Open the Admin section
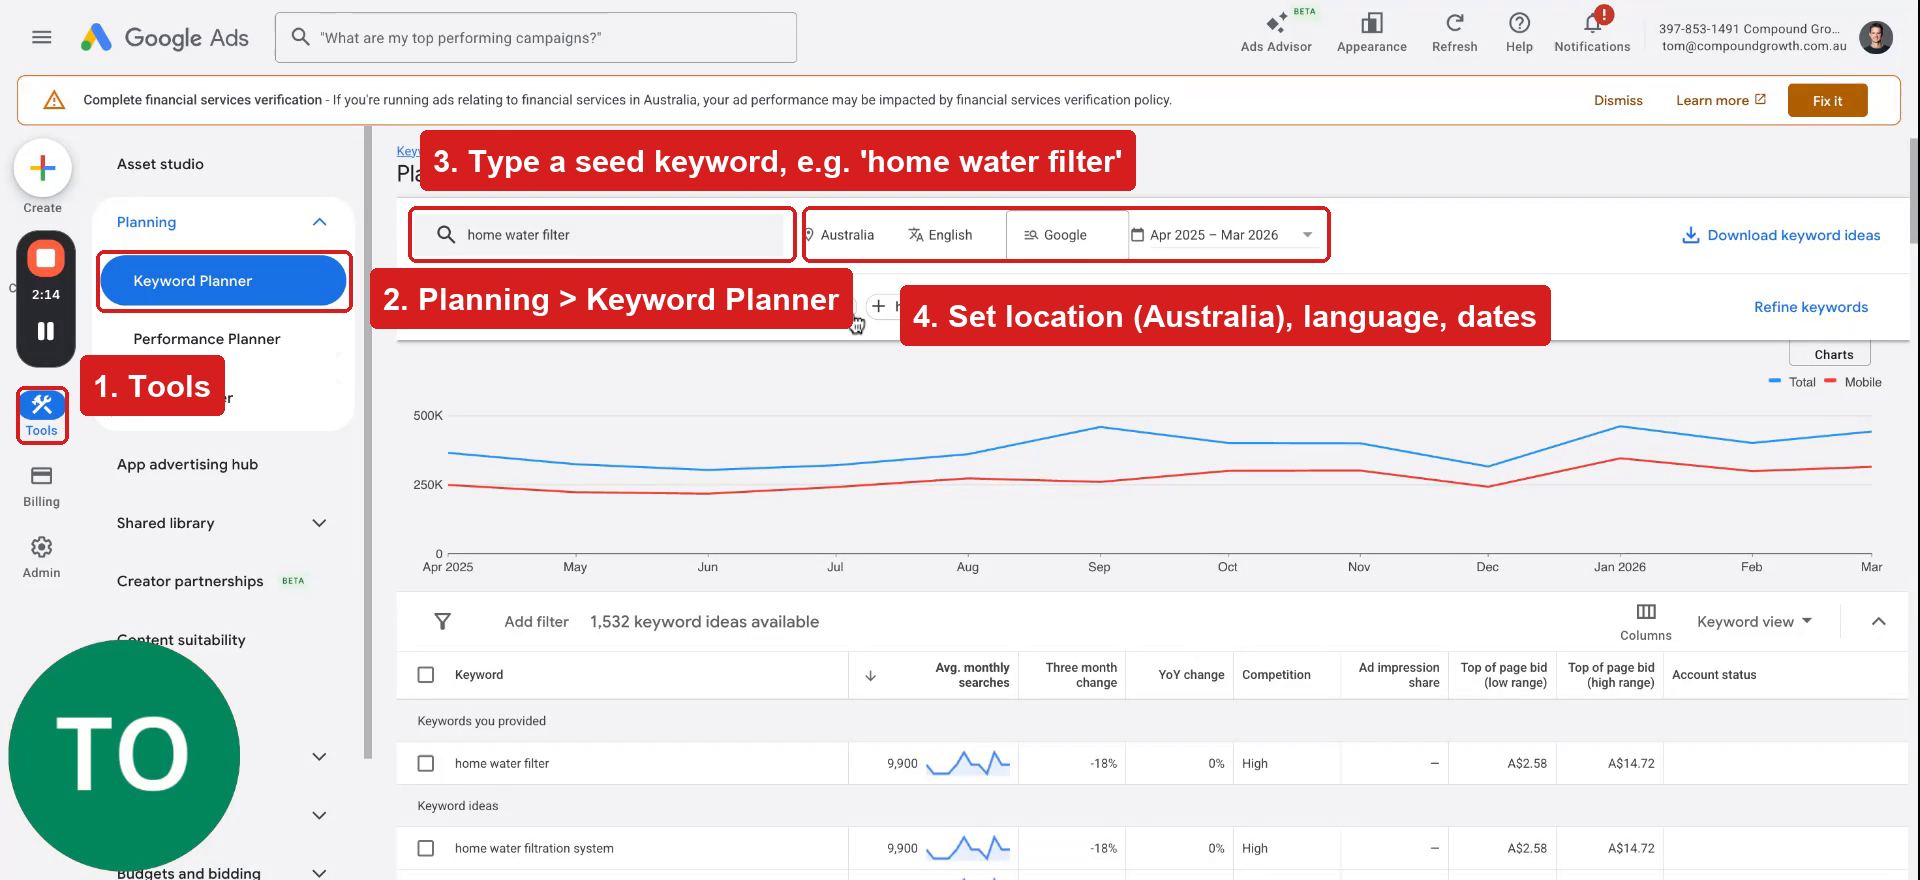1920x880 pixels. click(x=42, y=557)
